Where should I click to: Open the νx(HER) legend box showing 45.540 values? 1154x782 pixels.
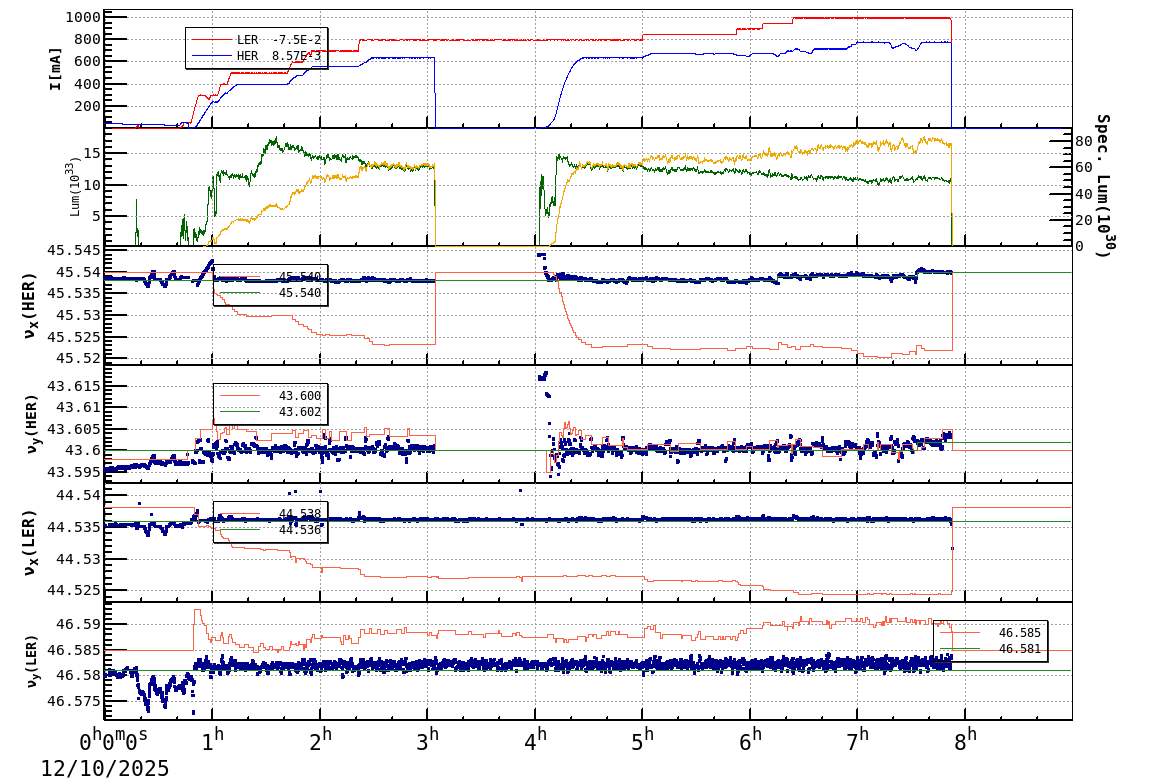pyautogui.click(x=268, y=286)
